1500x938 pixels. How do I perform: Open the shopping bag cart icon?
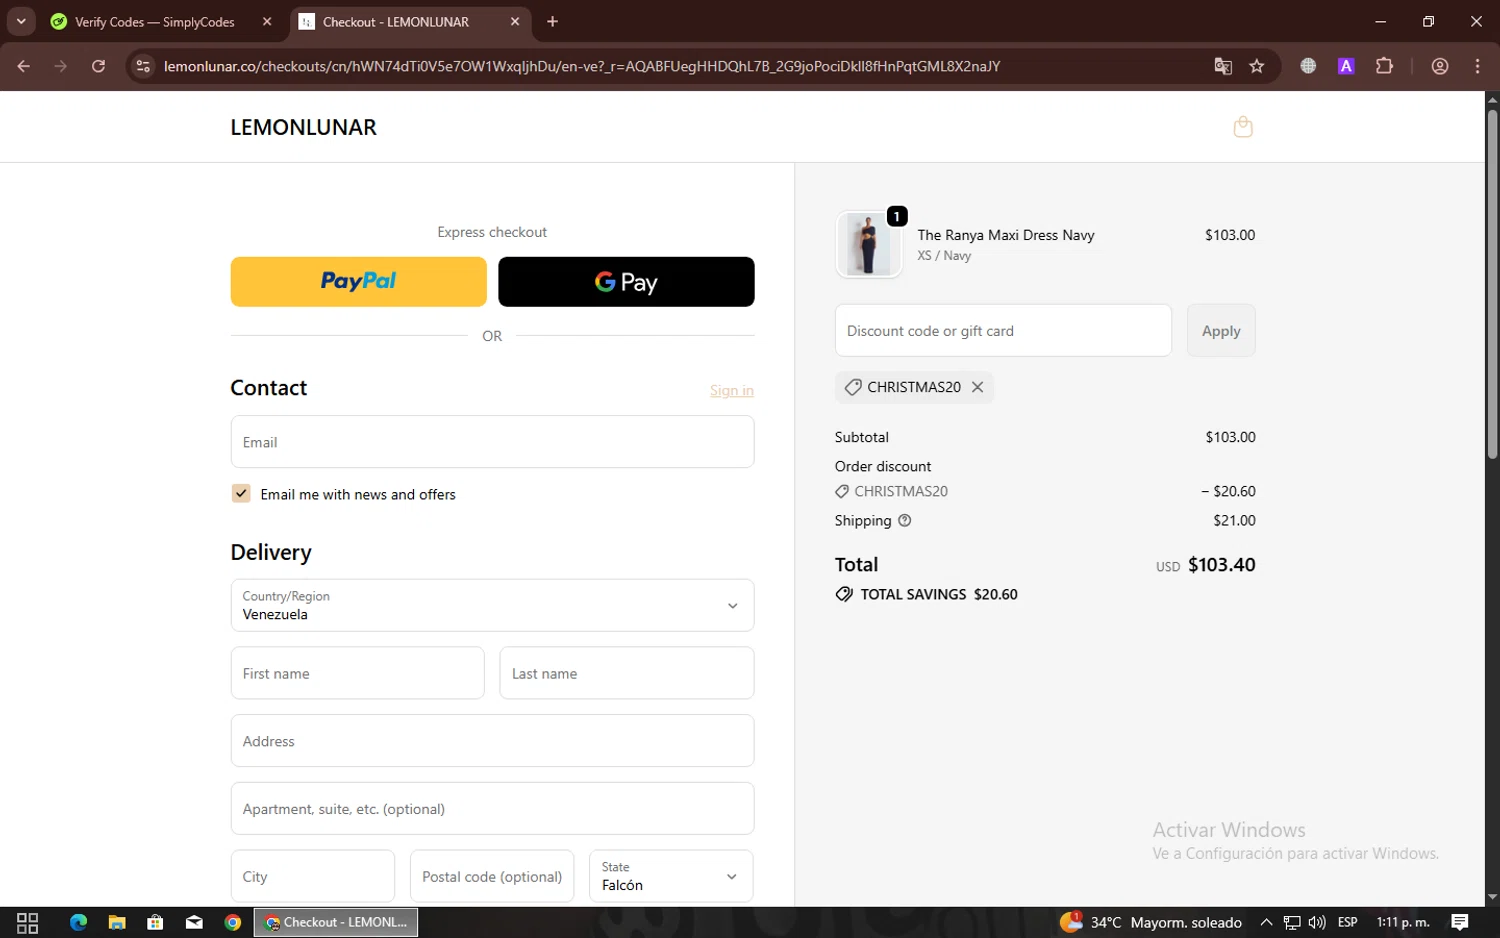click(1243, 127)
